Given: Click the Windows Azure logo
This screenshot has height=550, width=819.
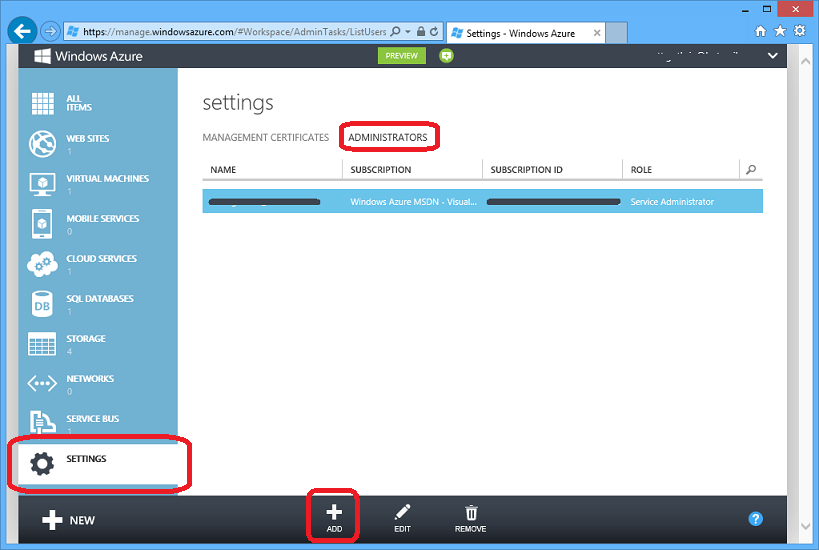Looking at the screenshot, I should [x=88, y=56].
